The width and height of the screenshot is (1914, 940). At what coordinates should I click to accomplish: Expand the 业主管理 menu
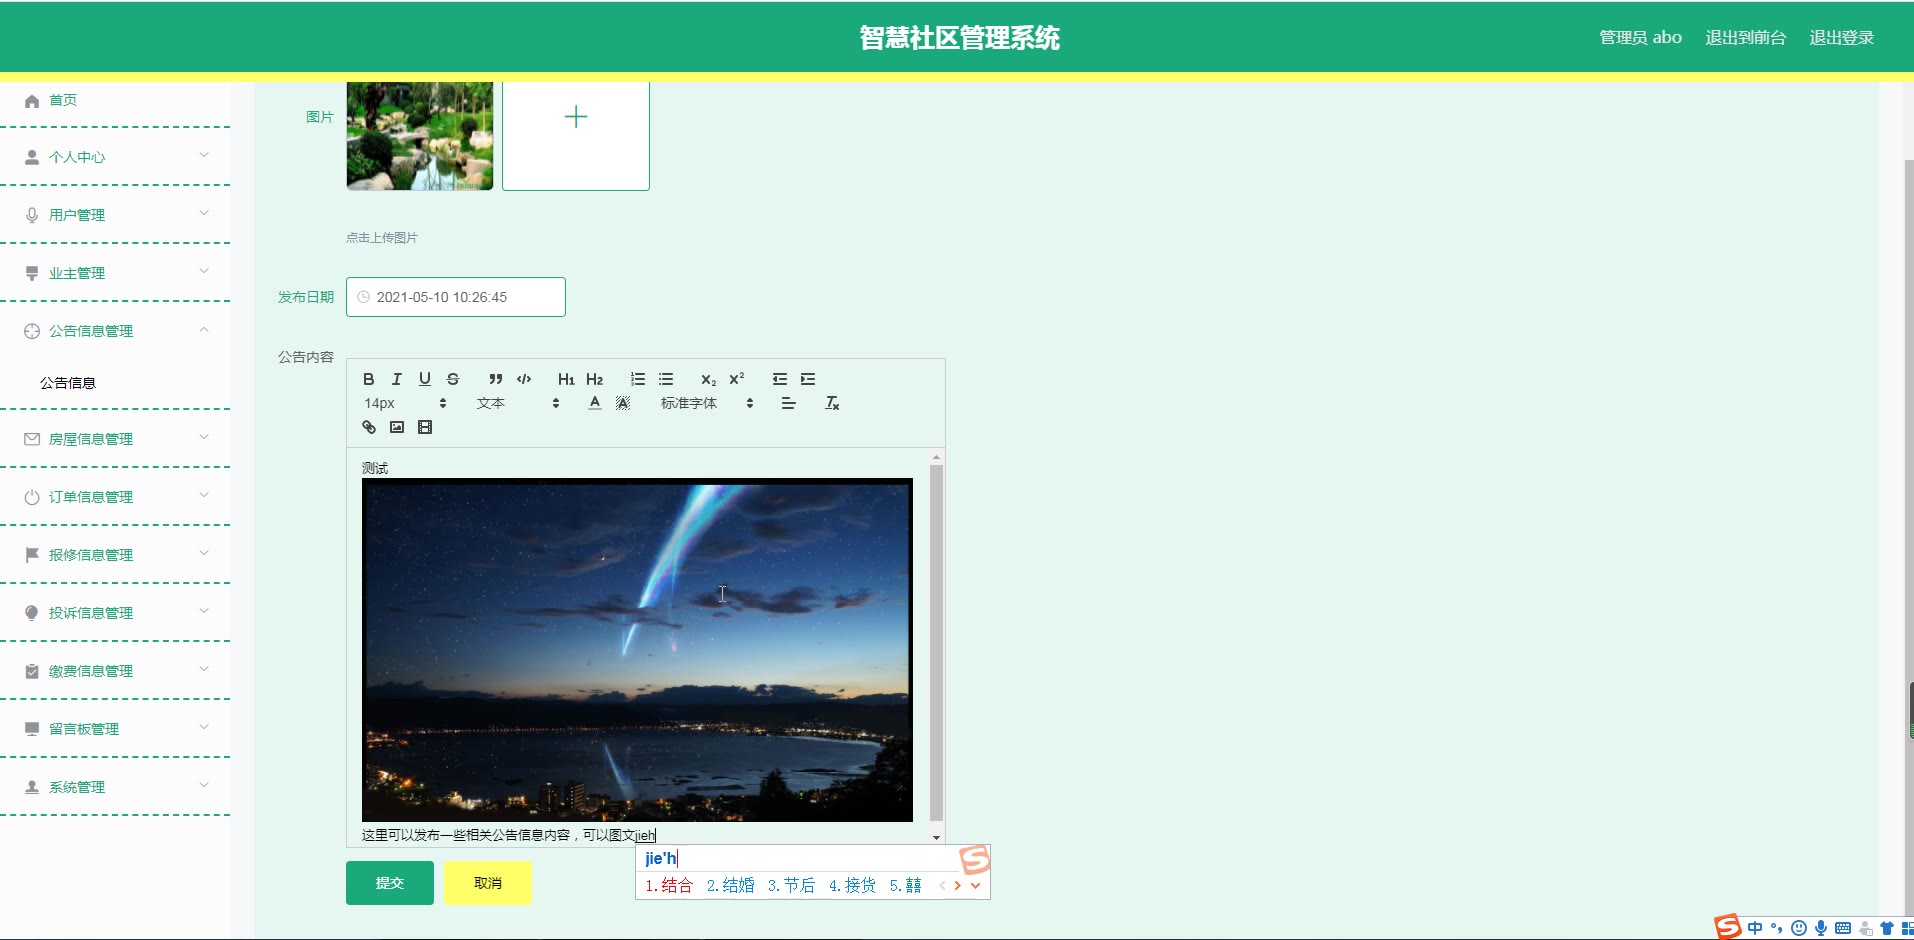[115, 273]
